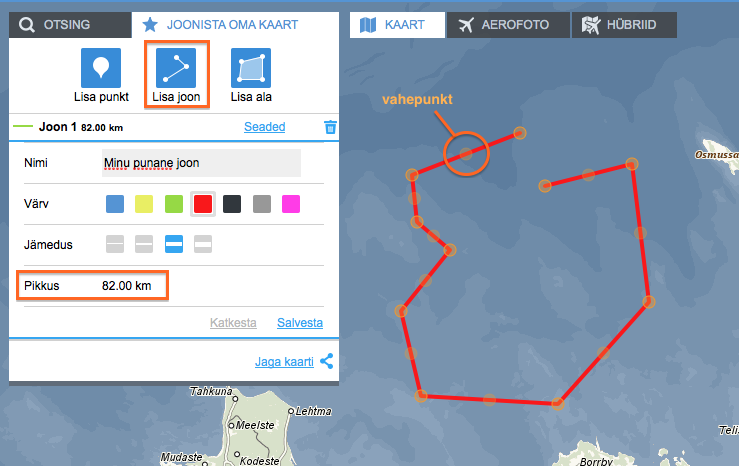The height and width of the screenshot is (466, 739).
Task: Choose the thickest line thickness option
Action: [203, 243]
